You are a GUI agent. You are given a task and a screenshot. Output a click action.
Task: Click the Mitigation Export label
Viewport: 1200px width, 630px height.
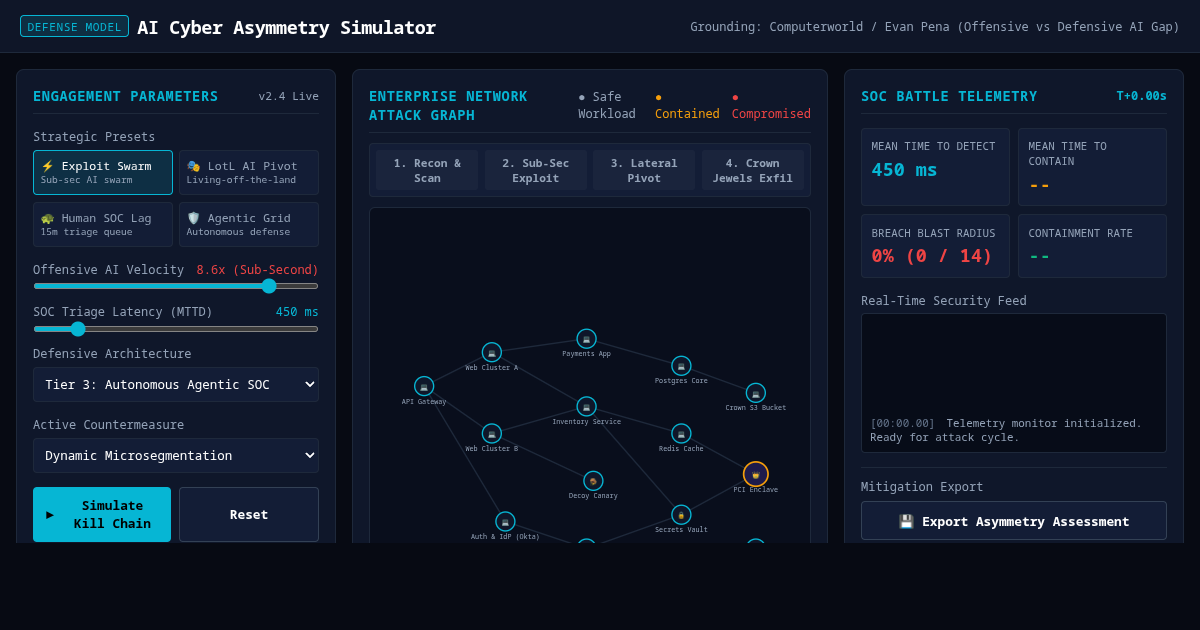[922, 487]
